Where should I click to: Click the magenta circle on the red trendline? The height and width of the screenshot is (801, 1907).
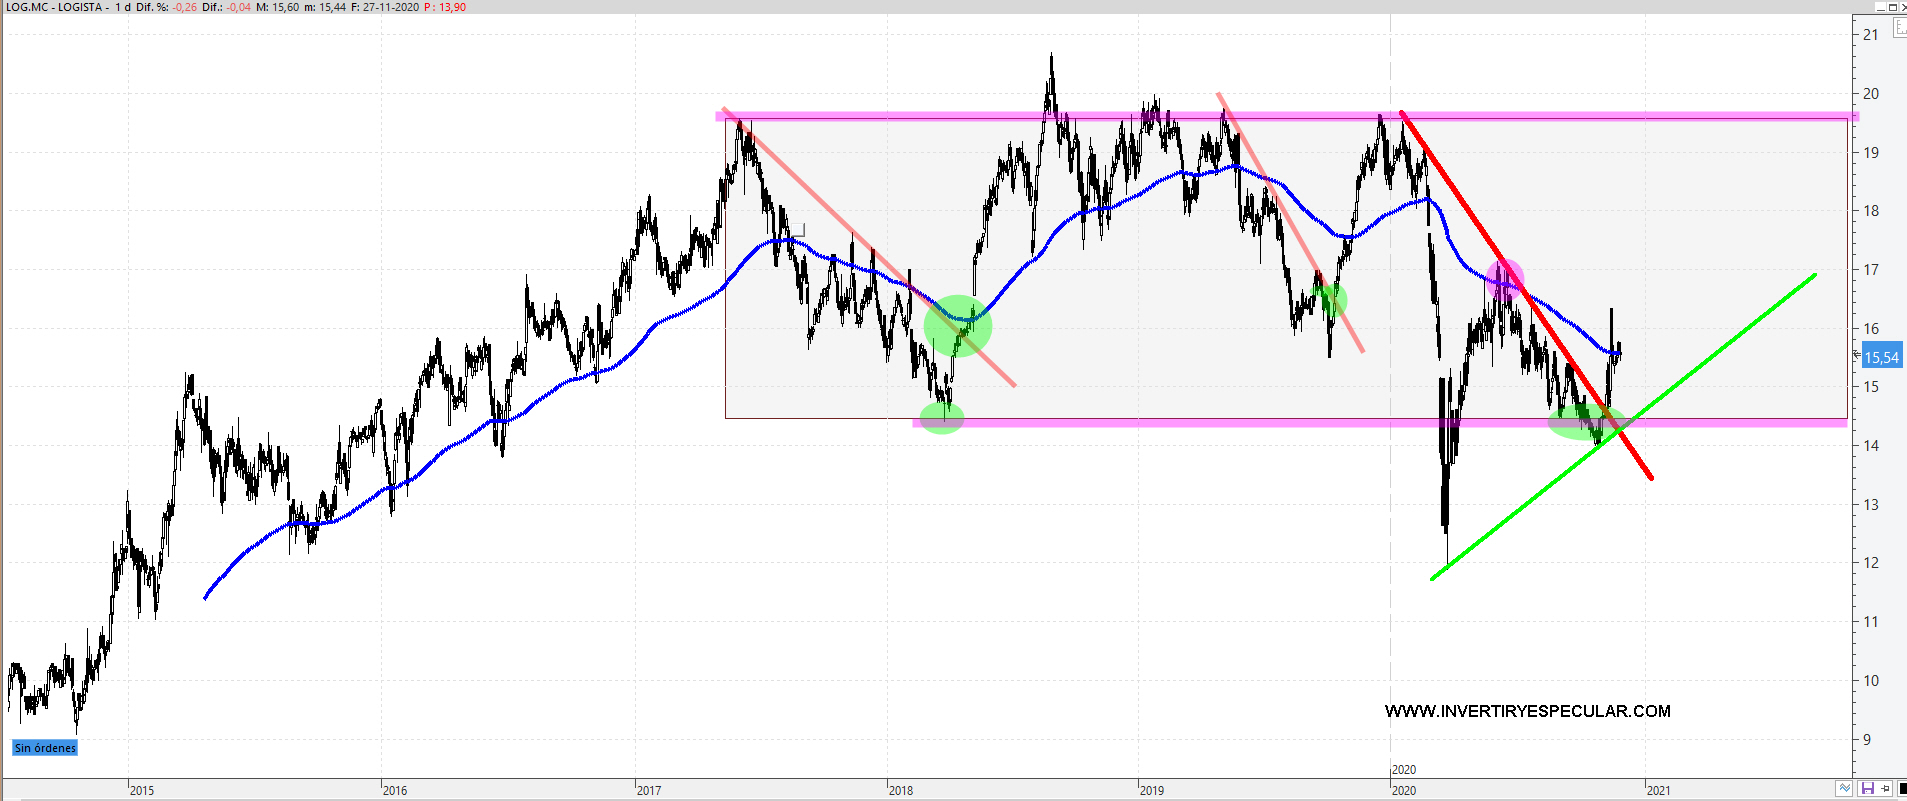coord(1504,278)
